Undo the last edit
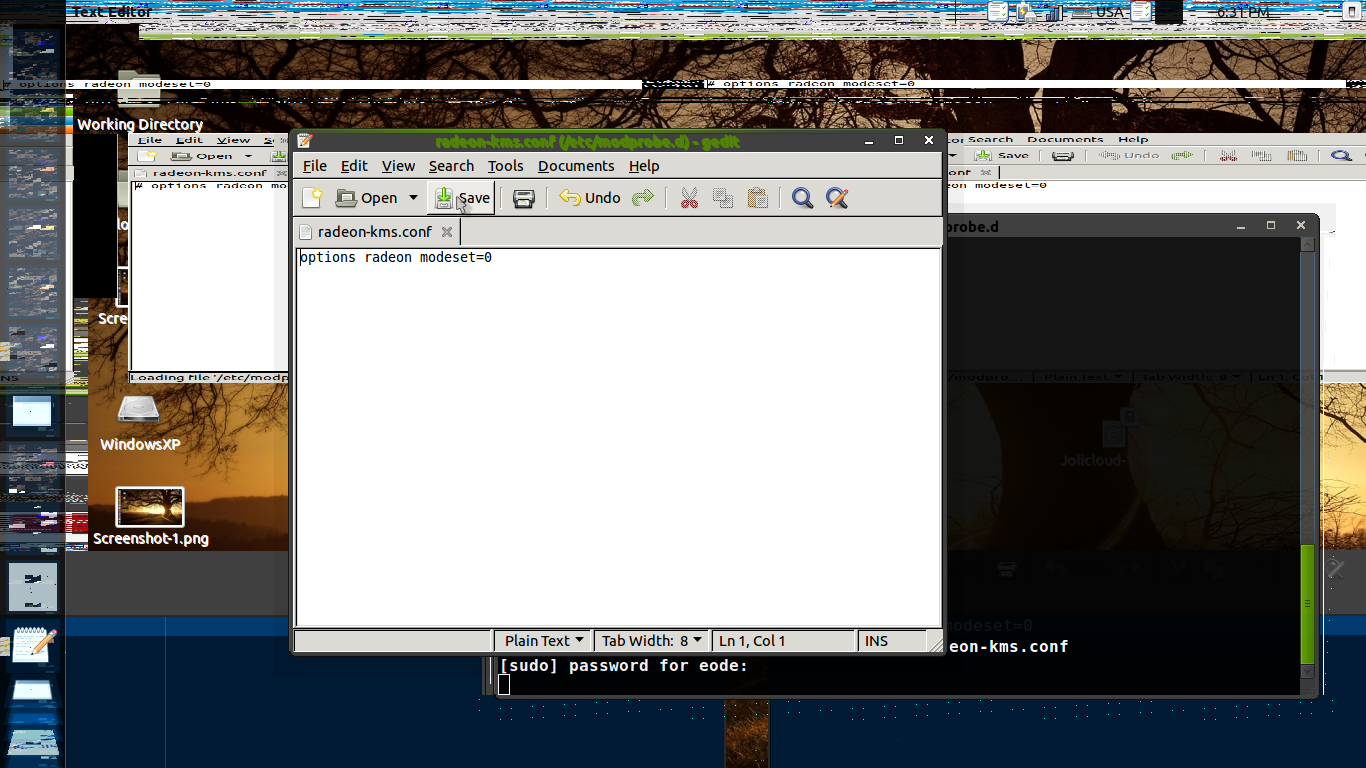The height and width of the screenshot is (768, 1366). click(x=590, y=198)
